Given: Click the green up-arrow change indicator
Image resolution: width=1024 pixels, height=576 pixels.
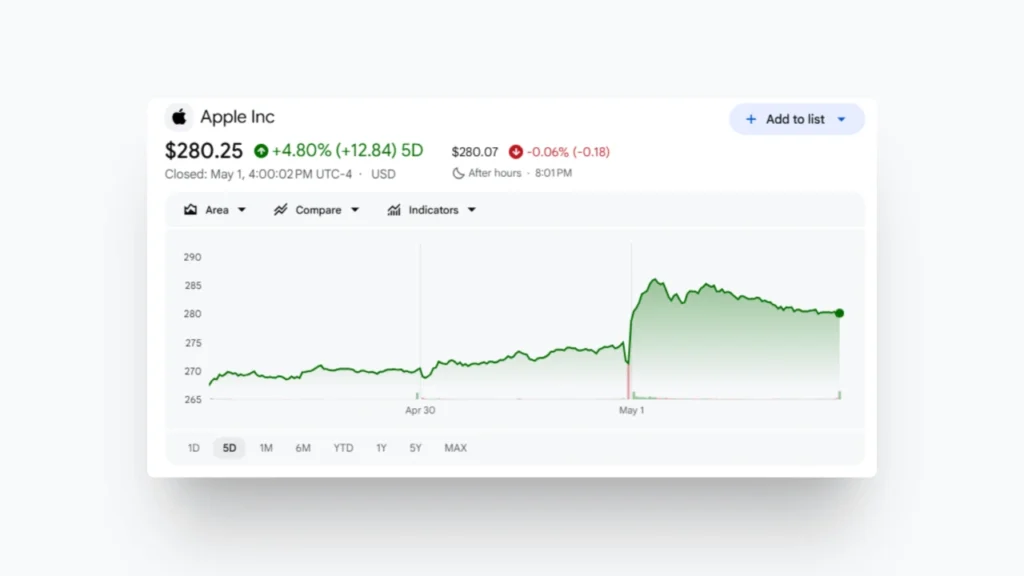Looking at the screenshot, I should tap(261, 151).
